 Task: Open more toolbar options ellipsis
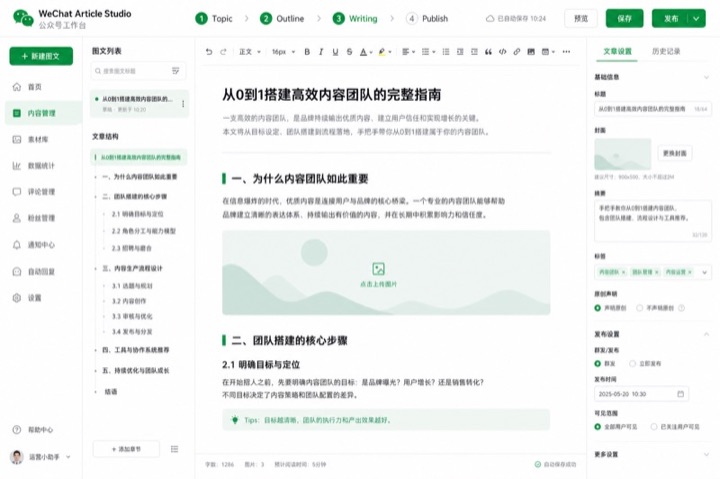click(x=566, y=52)
